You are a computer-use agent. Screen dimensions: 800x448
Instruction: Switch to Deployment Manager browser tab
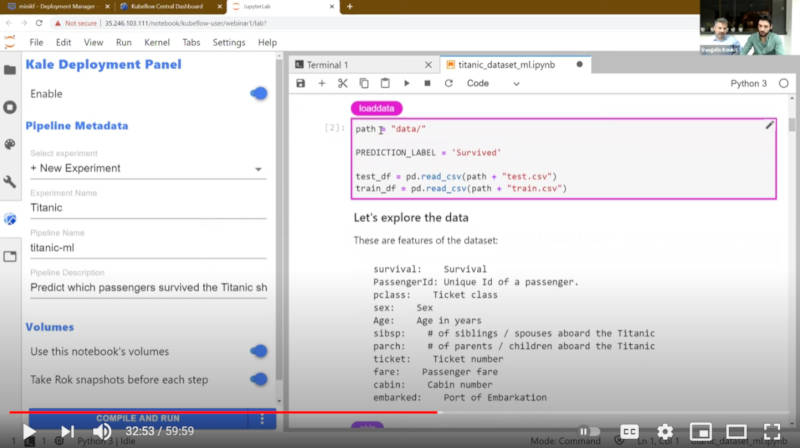tap(60, 7)
